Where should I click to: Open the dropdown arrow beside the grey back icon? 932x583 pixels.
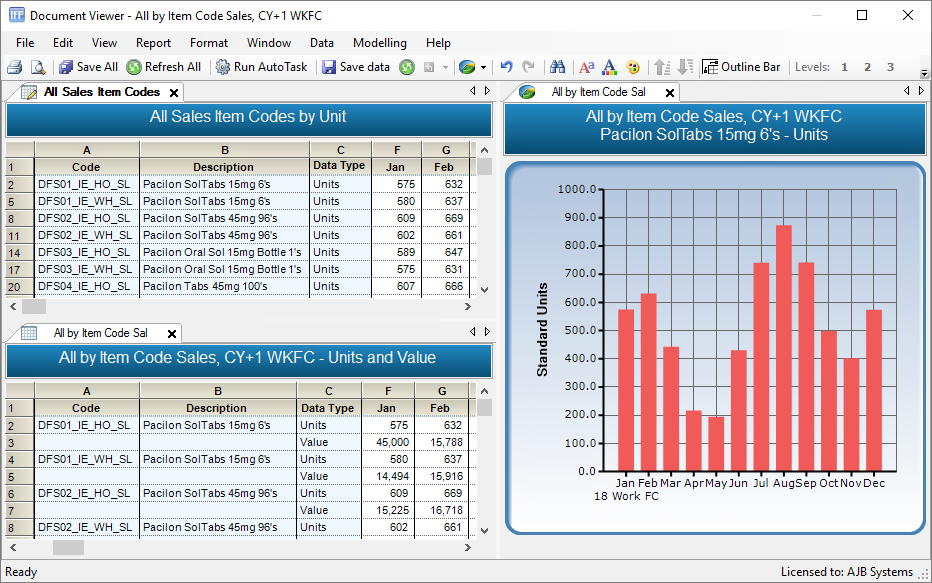tap(445, 67)
